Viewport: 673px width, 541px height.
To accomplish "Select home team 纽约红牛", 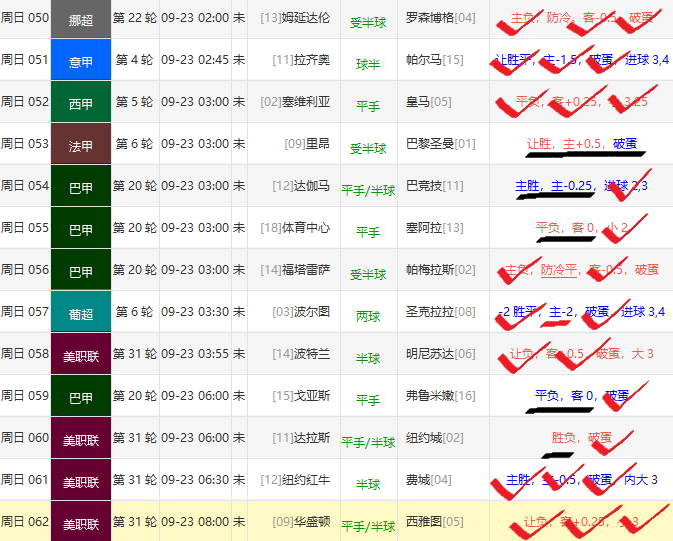I will coord(302,480).
